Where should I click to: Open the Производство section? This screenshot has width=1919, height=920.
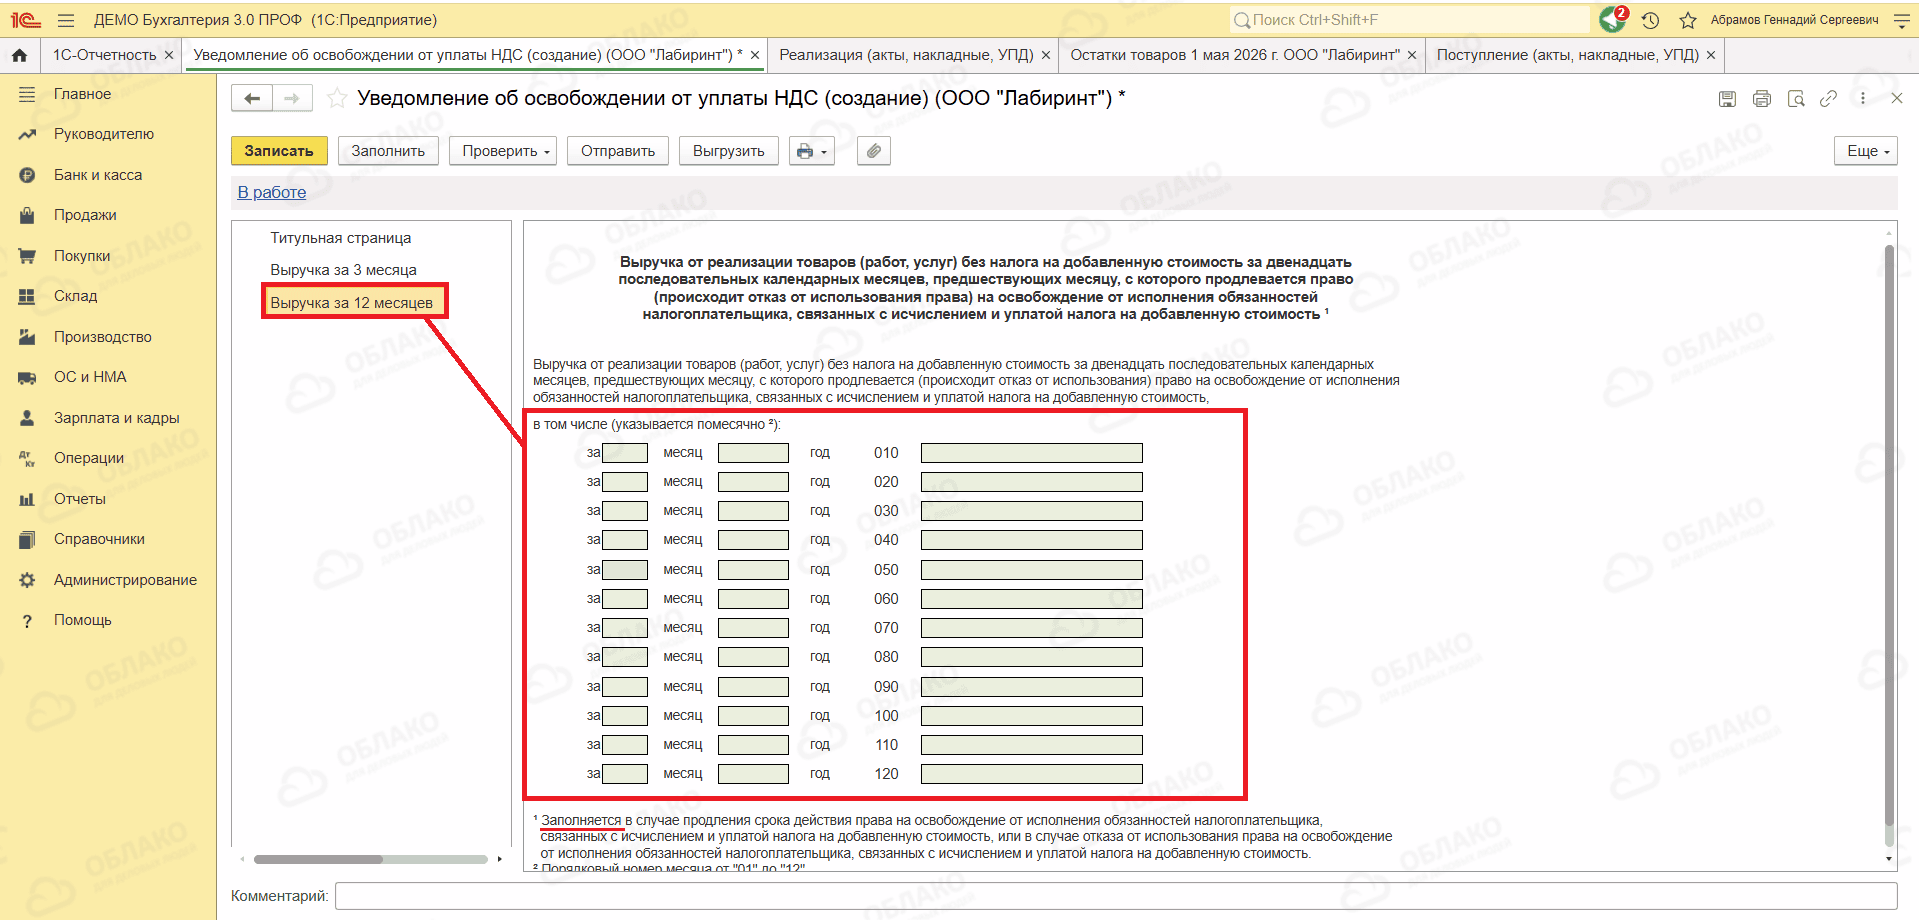103,337
